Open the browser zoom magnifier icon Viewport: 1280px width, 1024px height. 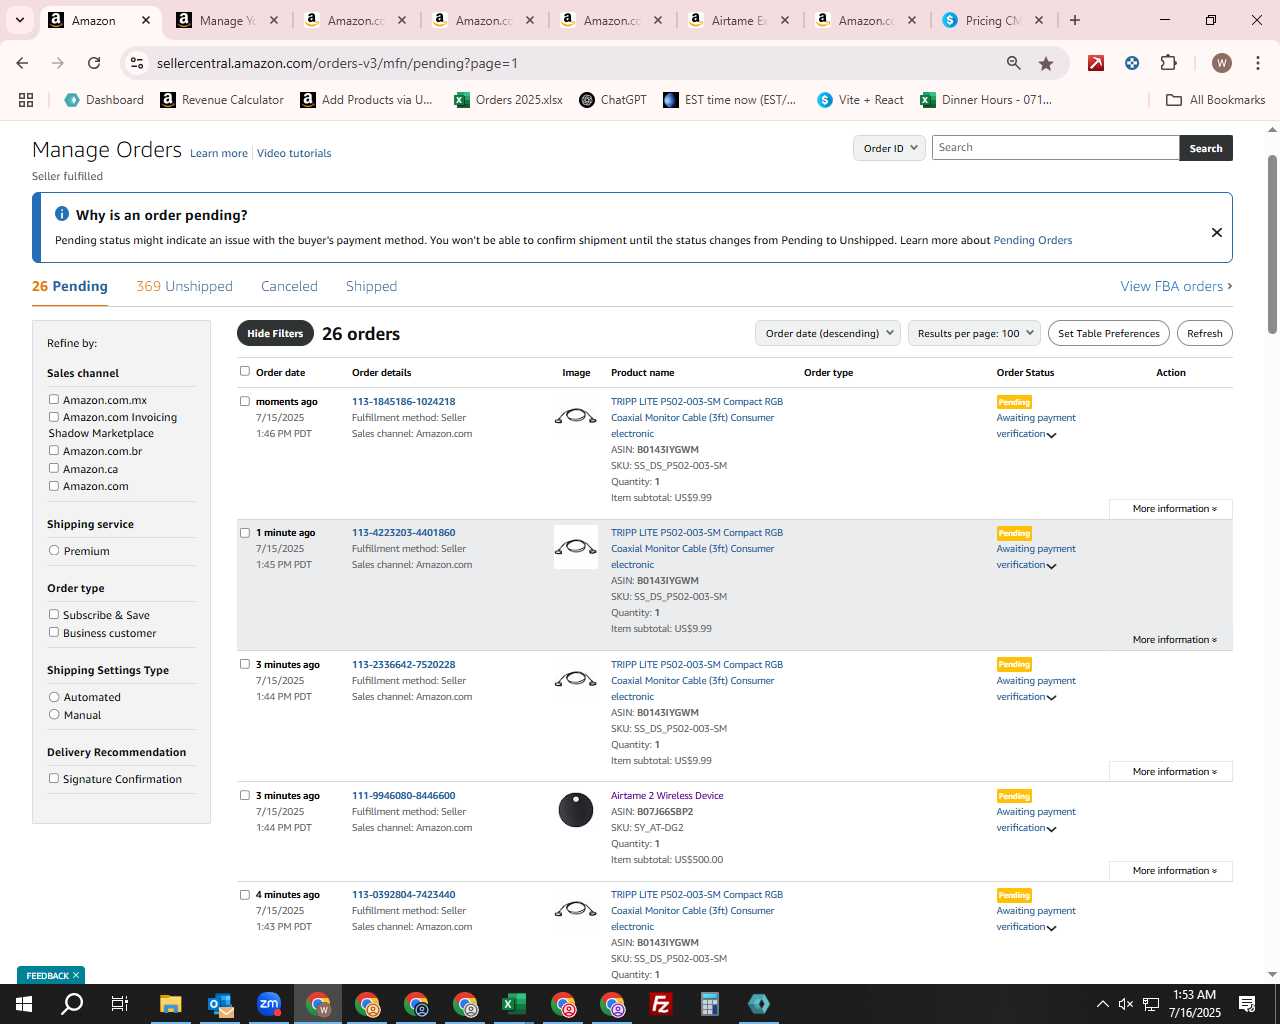pyautogui.click(x=1014, y=63)
